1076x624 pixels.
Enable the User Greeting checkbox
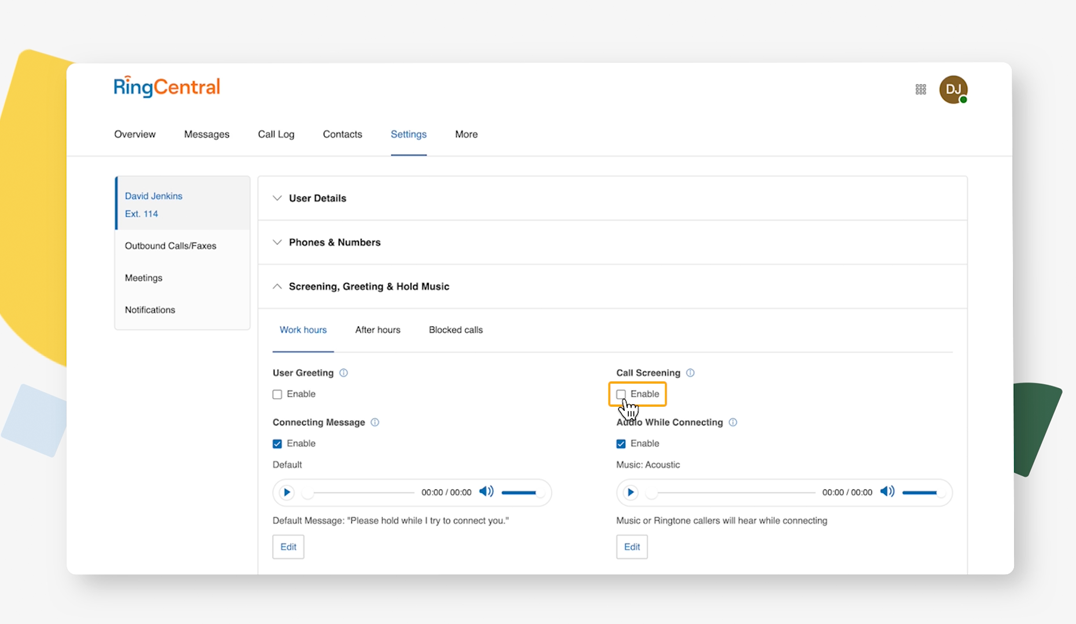click(x=277, y=394)
